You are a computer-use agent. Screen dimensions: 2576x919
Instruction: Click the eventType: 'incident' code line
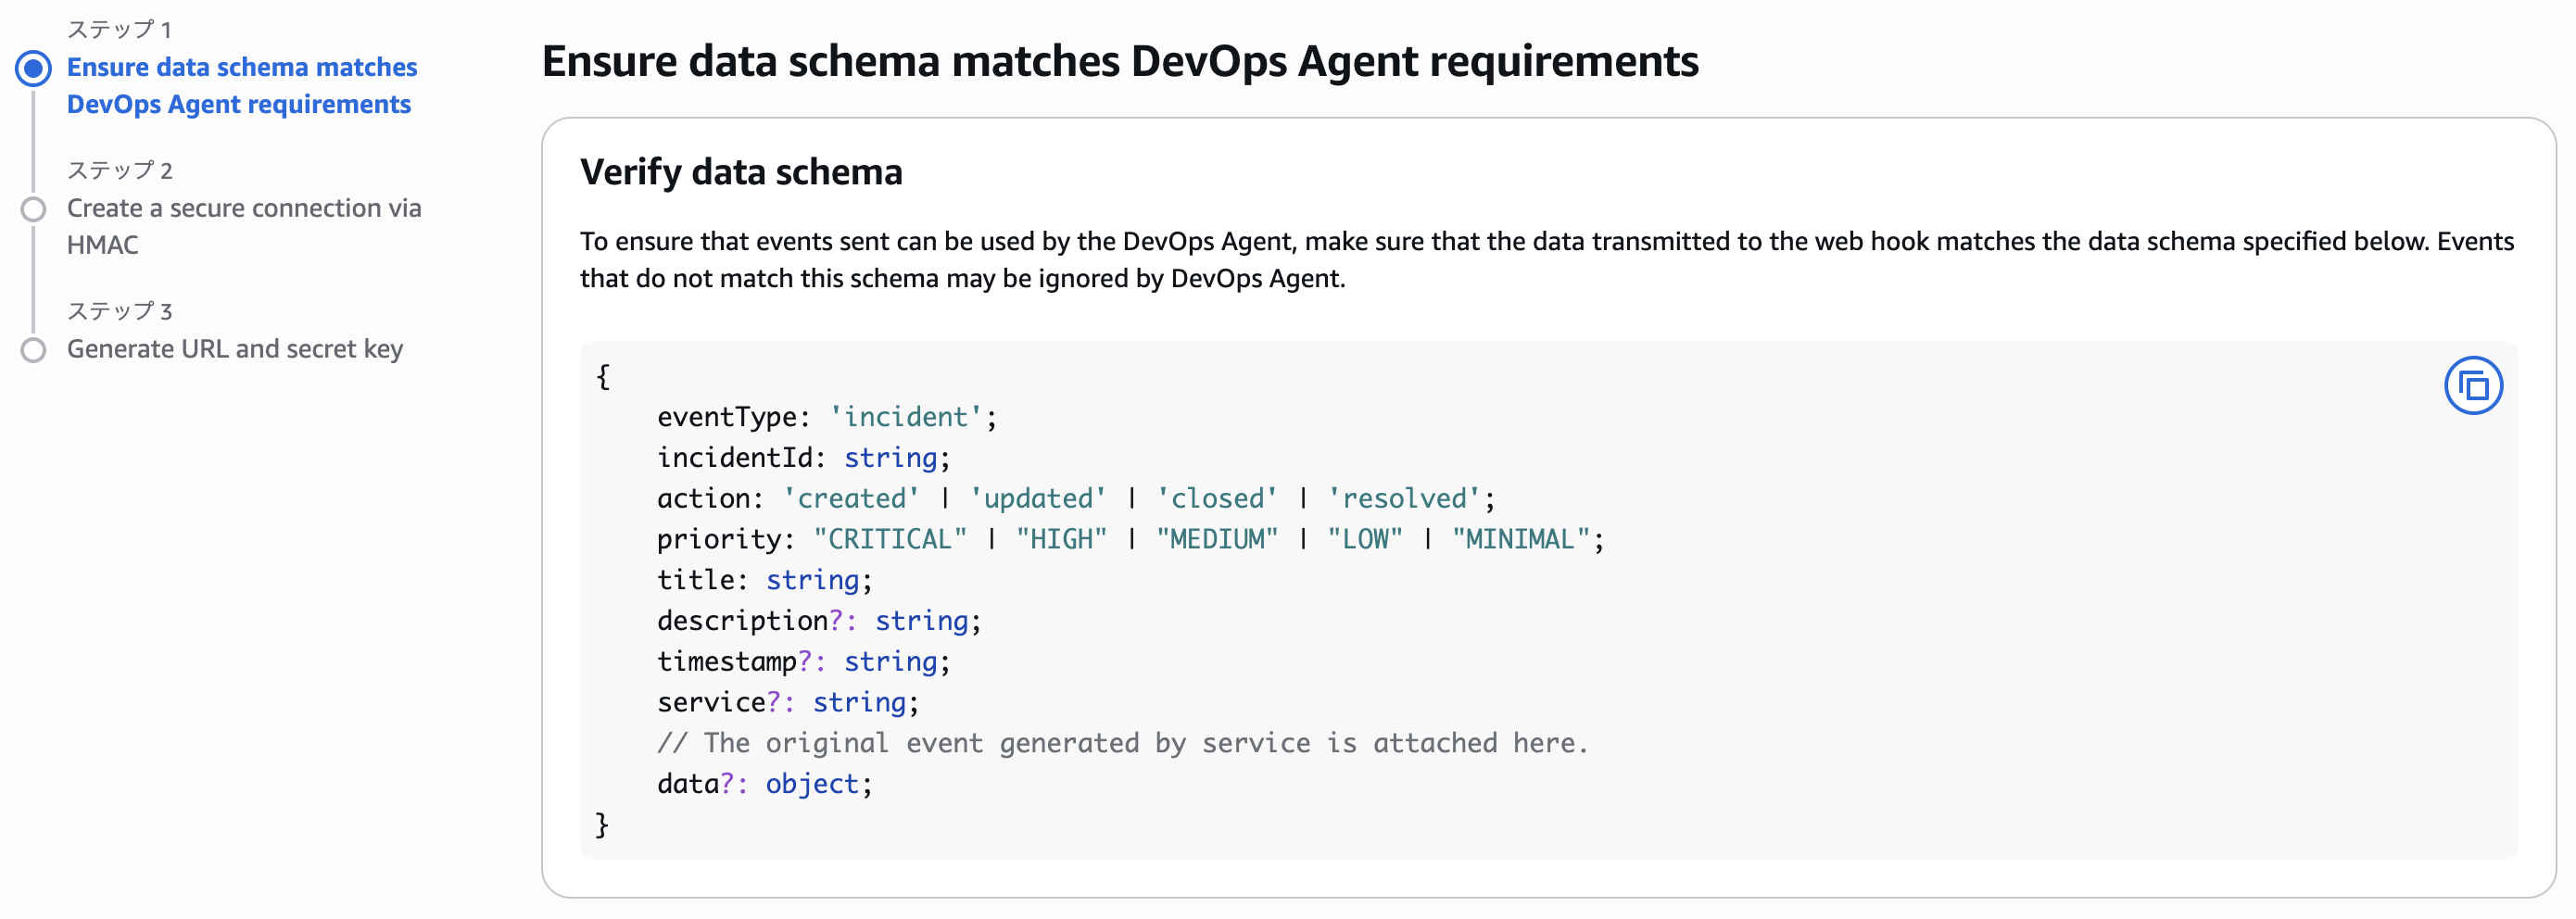[827, 417]
